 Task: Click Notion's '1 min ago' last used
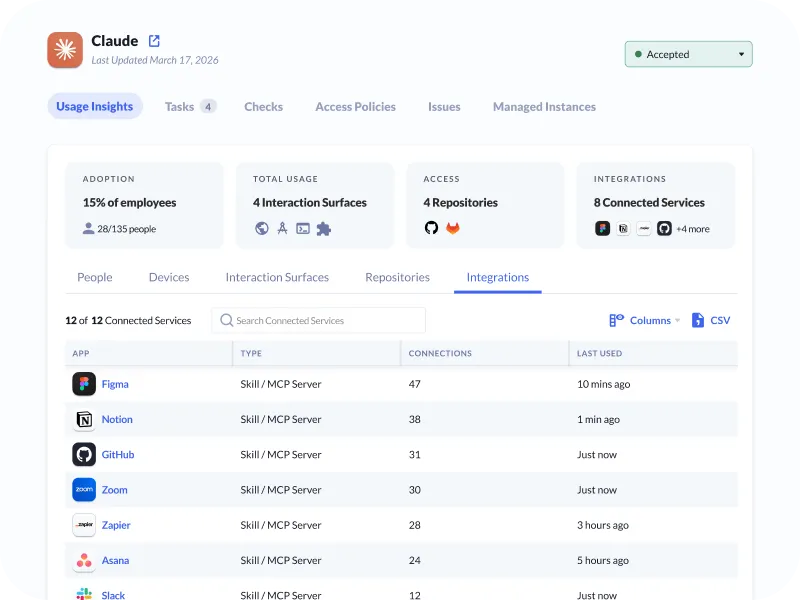[x=598, y=419]
